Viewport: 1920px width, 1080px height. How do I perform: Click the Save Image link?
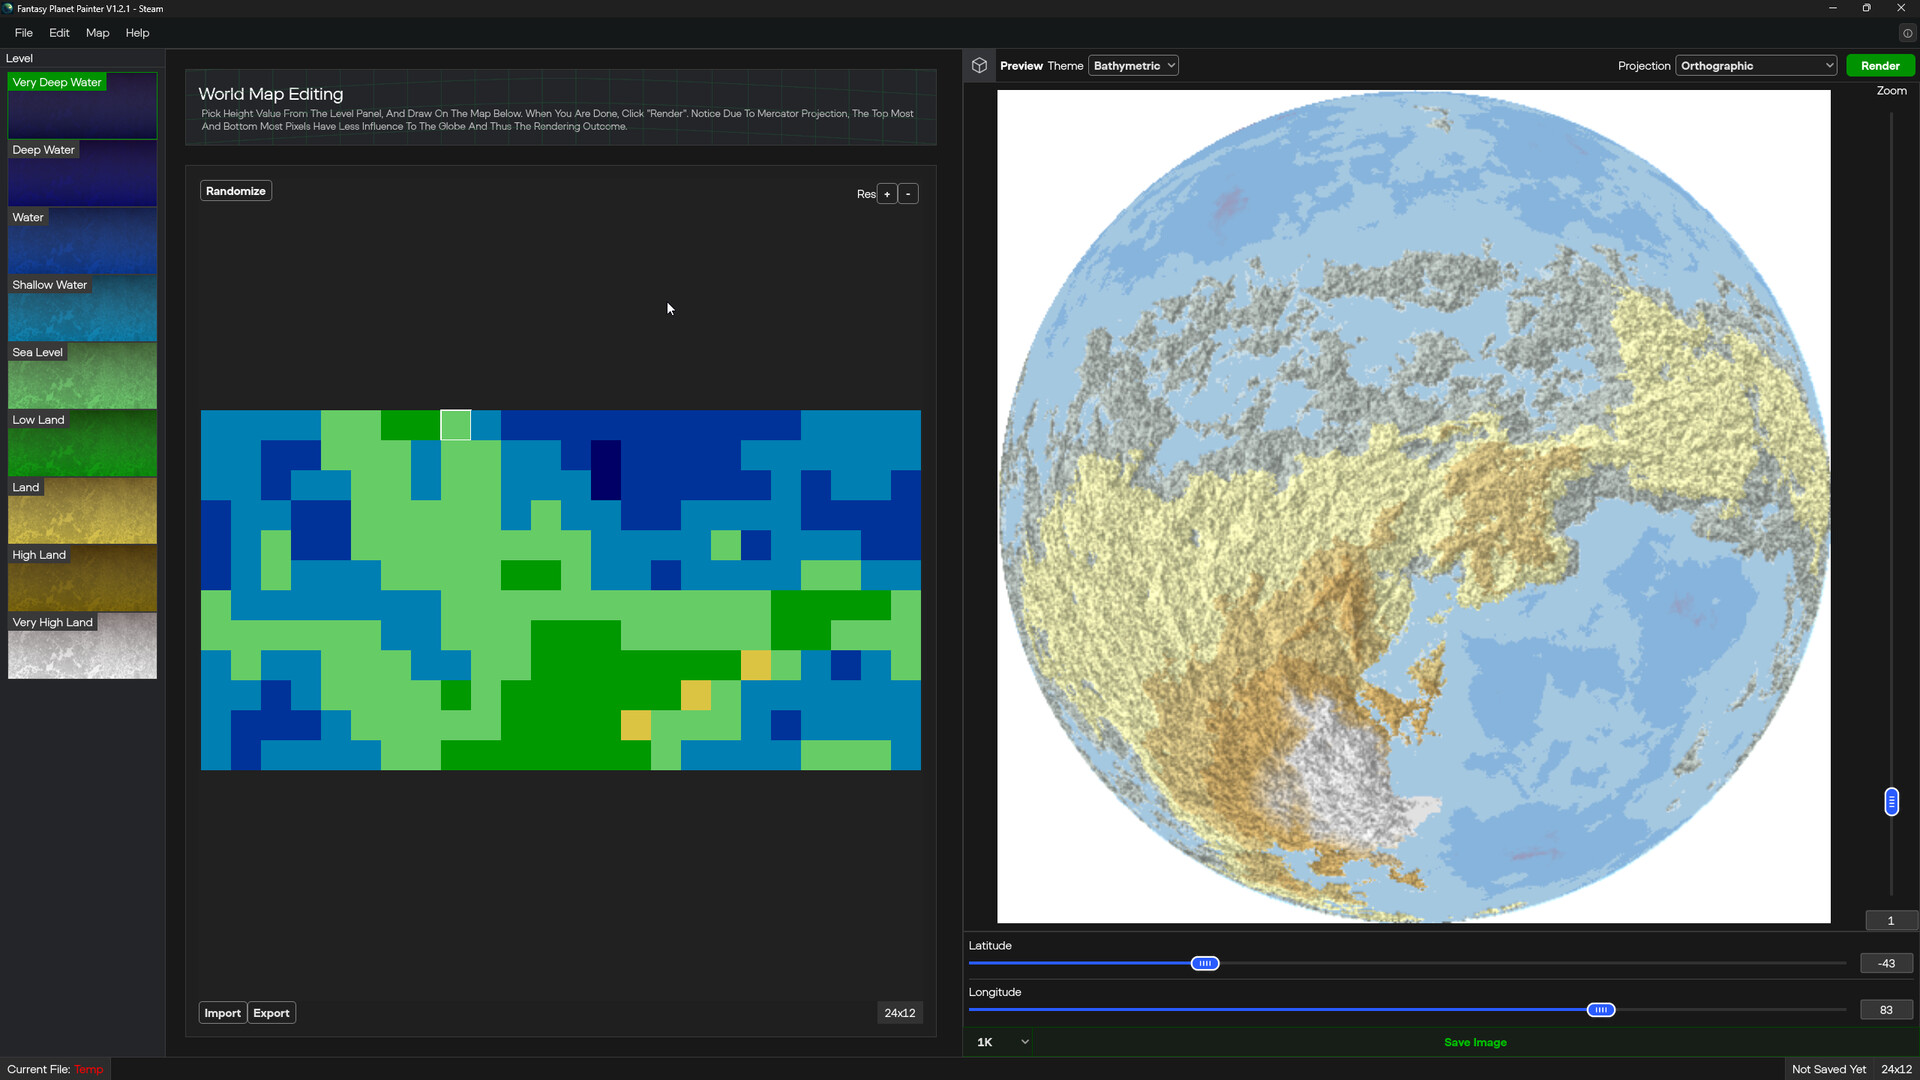pos(1475,1041)
